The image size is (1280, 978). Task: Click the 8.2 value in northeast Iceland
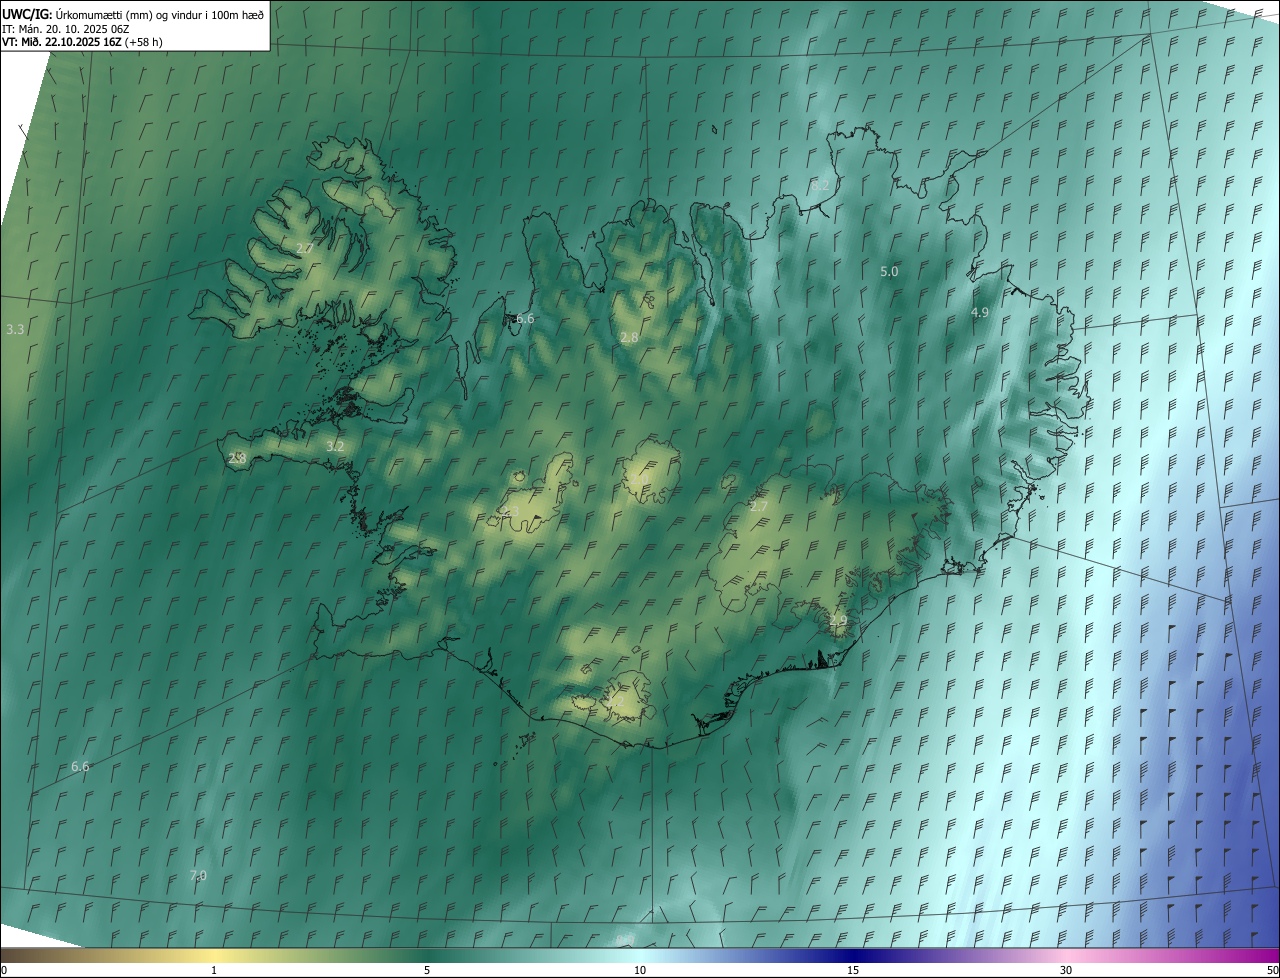[820, 186]
